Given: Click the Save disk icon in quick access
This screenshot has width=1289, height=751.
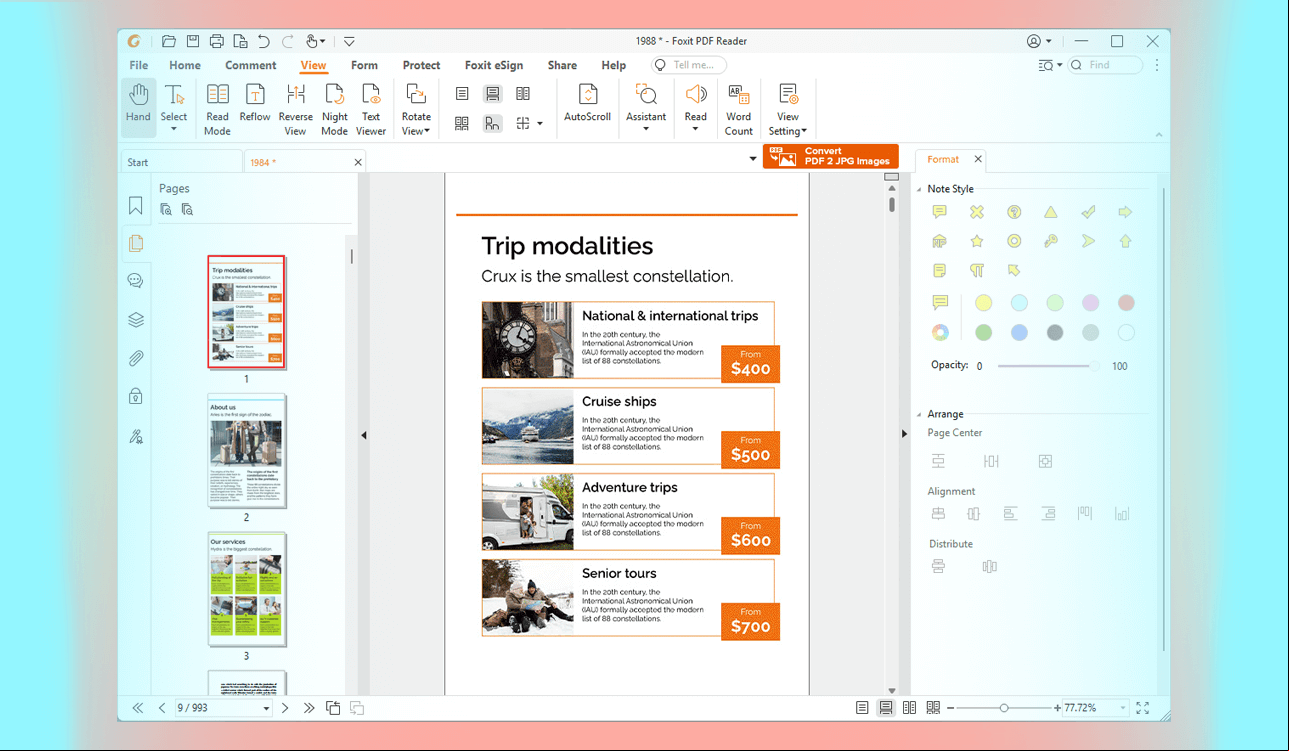Looking at the screenshot, I should click(193, 41).
